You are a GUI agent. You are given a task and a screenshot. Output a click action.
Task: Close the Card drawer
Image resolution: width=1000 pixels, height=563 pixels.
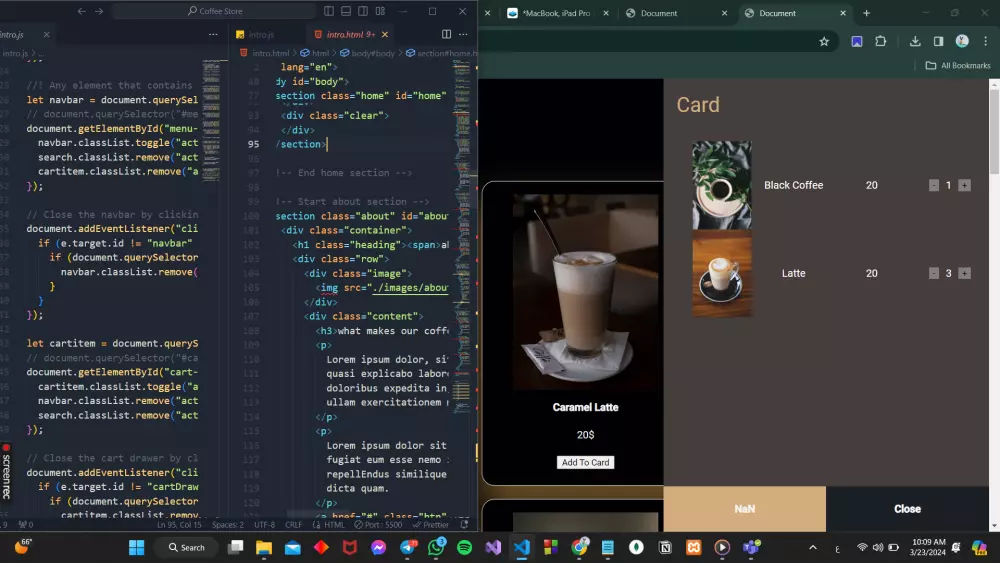(907, 509)
